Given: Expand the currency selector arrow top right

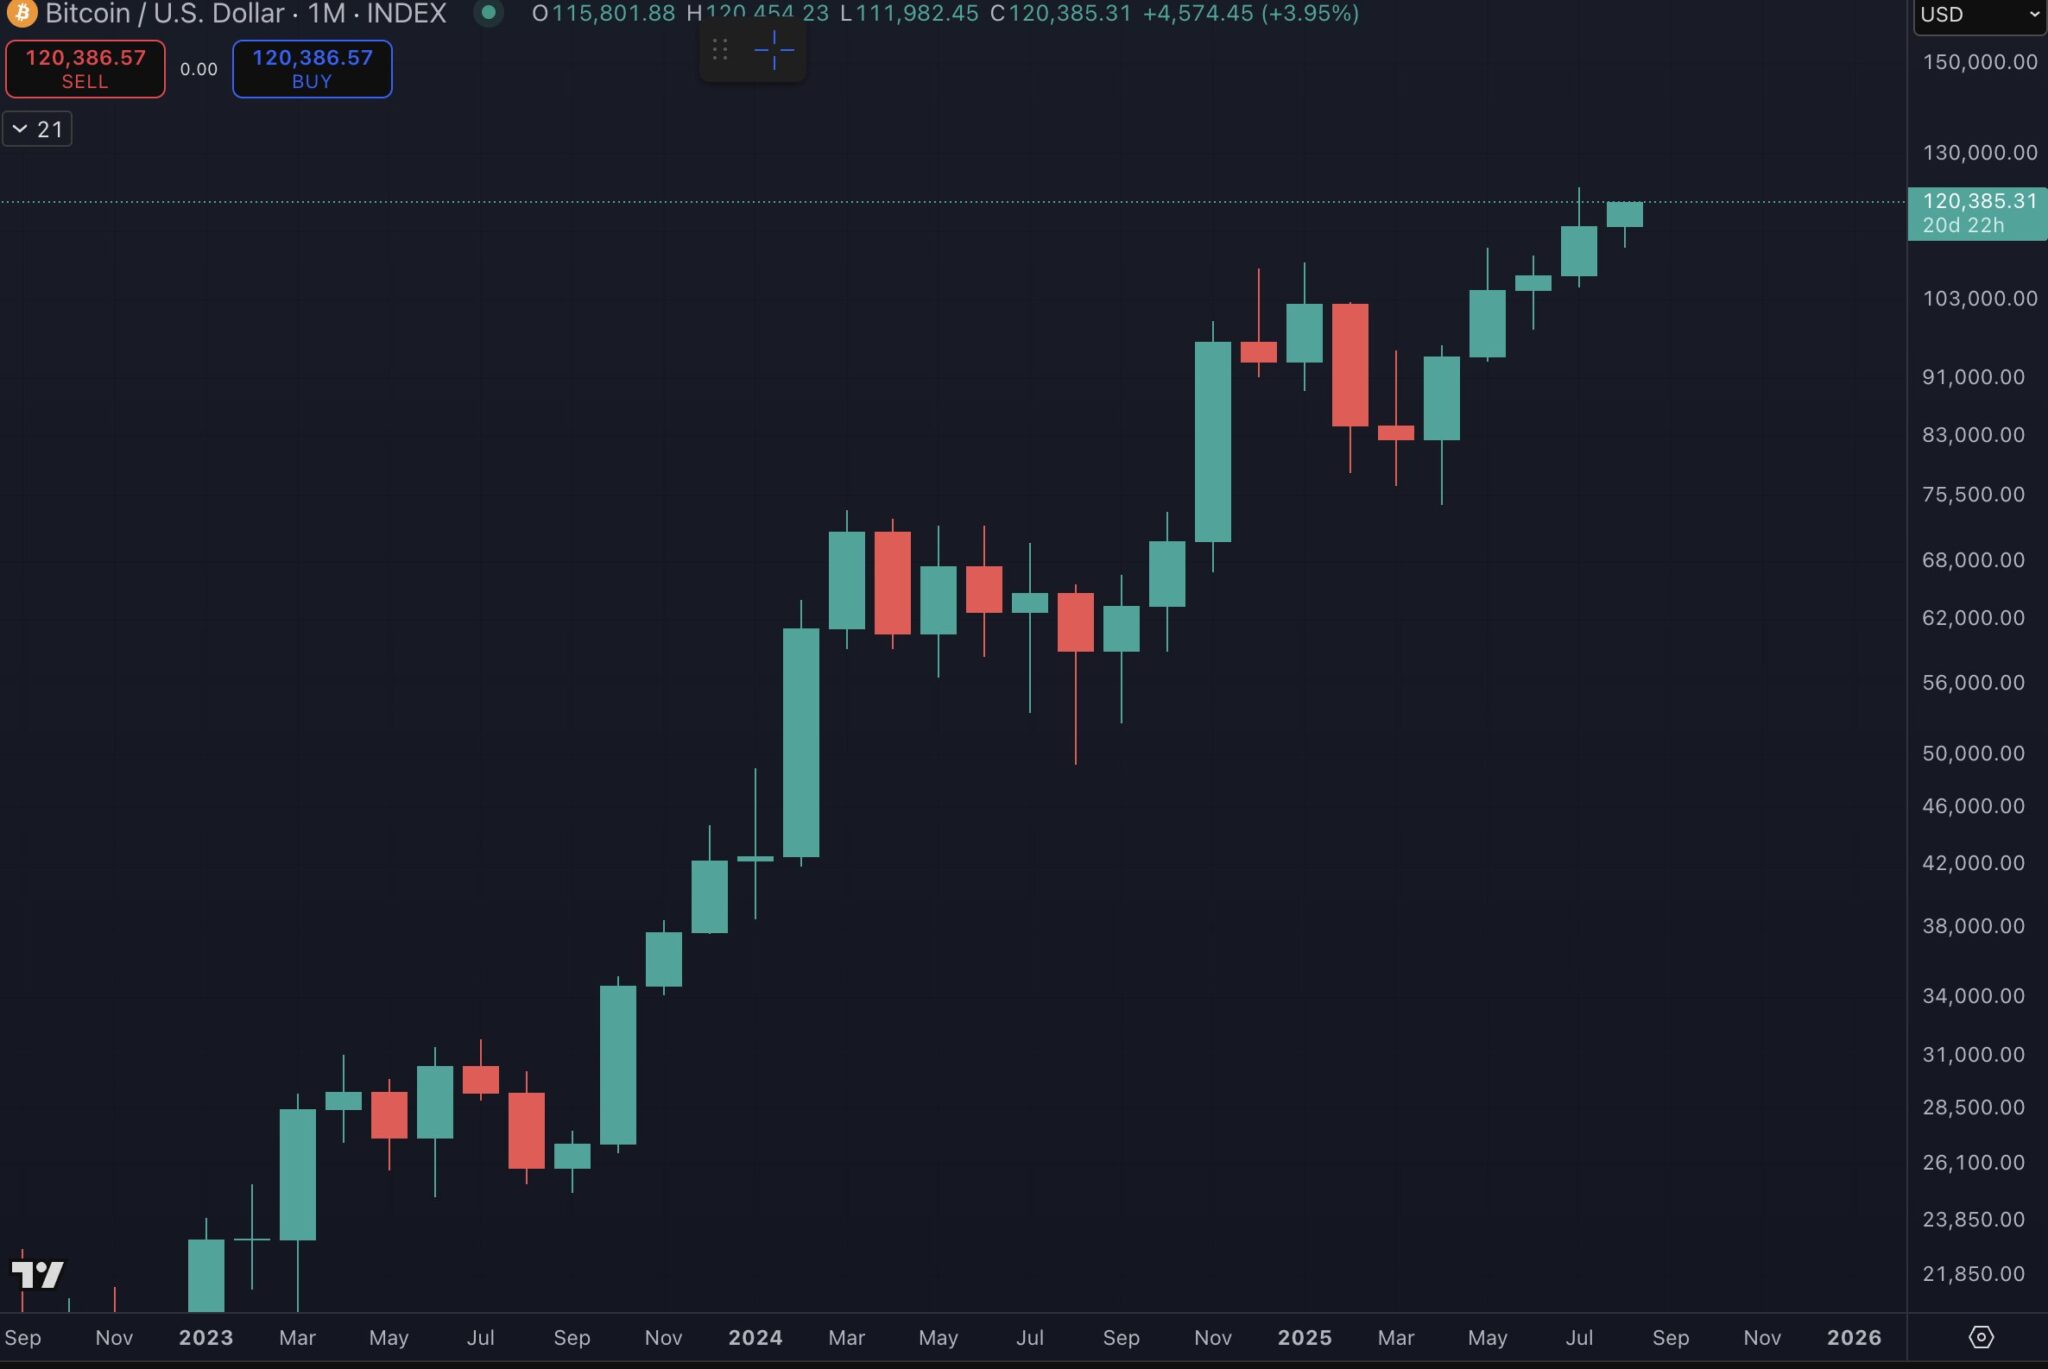Looking at the screenshot, I should (x=2035, y=15).
